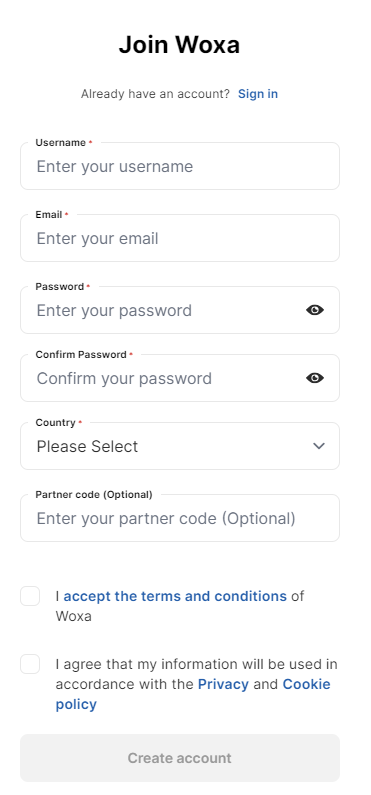Click the 'Confirm Password' field label
This screenshot has width=371, height=795.
tap(81, 354)
